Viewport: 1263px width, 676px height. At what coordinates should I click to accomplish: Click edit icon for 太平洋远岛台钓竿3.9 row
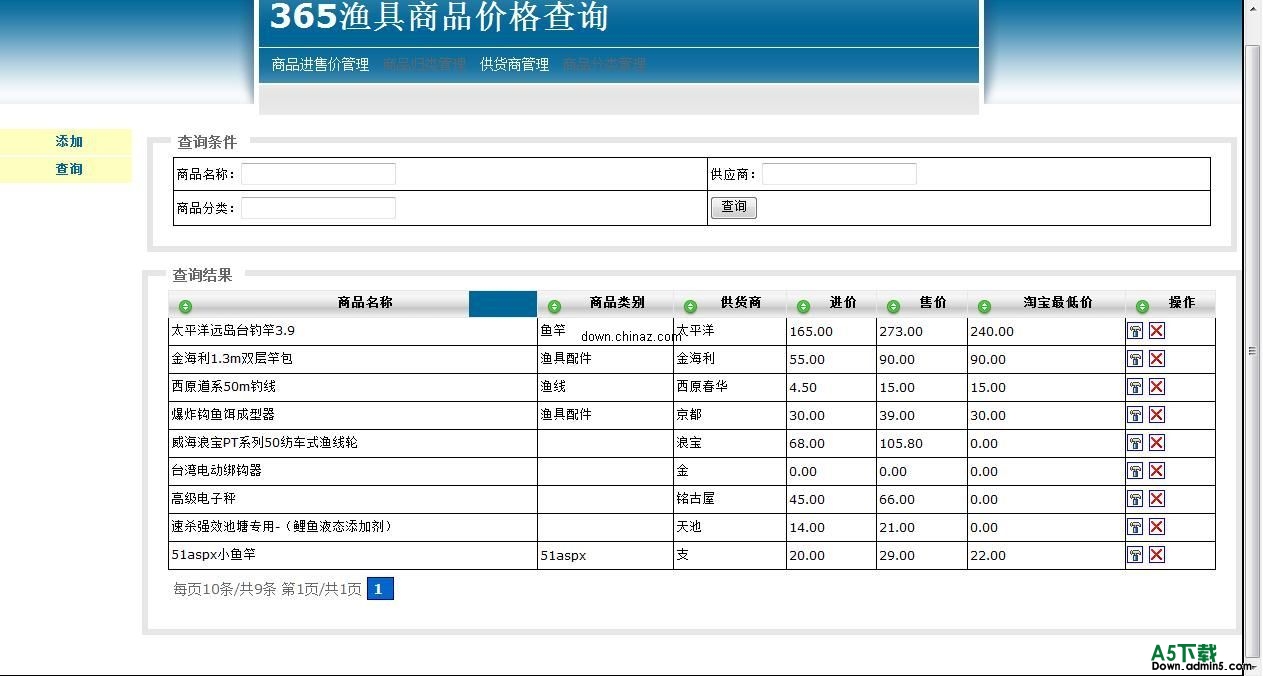tap(1135, 331)
